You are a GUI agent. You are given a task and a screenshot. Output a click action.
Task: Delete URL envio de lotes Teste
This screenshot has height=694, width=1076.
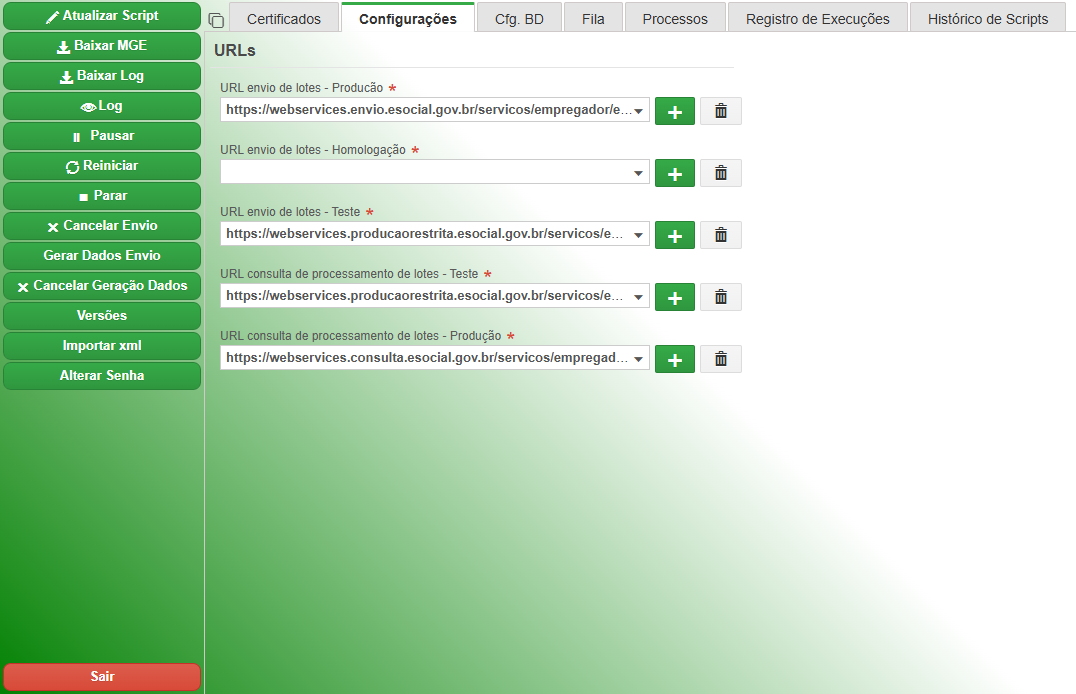point(721,235)
